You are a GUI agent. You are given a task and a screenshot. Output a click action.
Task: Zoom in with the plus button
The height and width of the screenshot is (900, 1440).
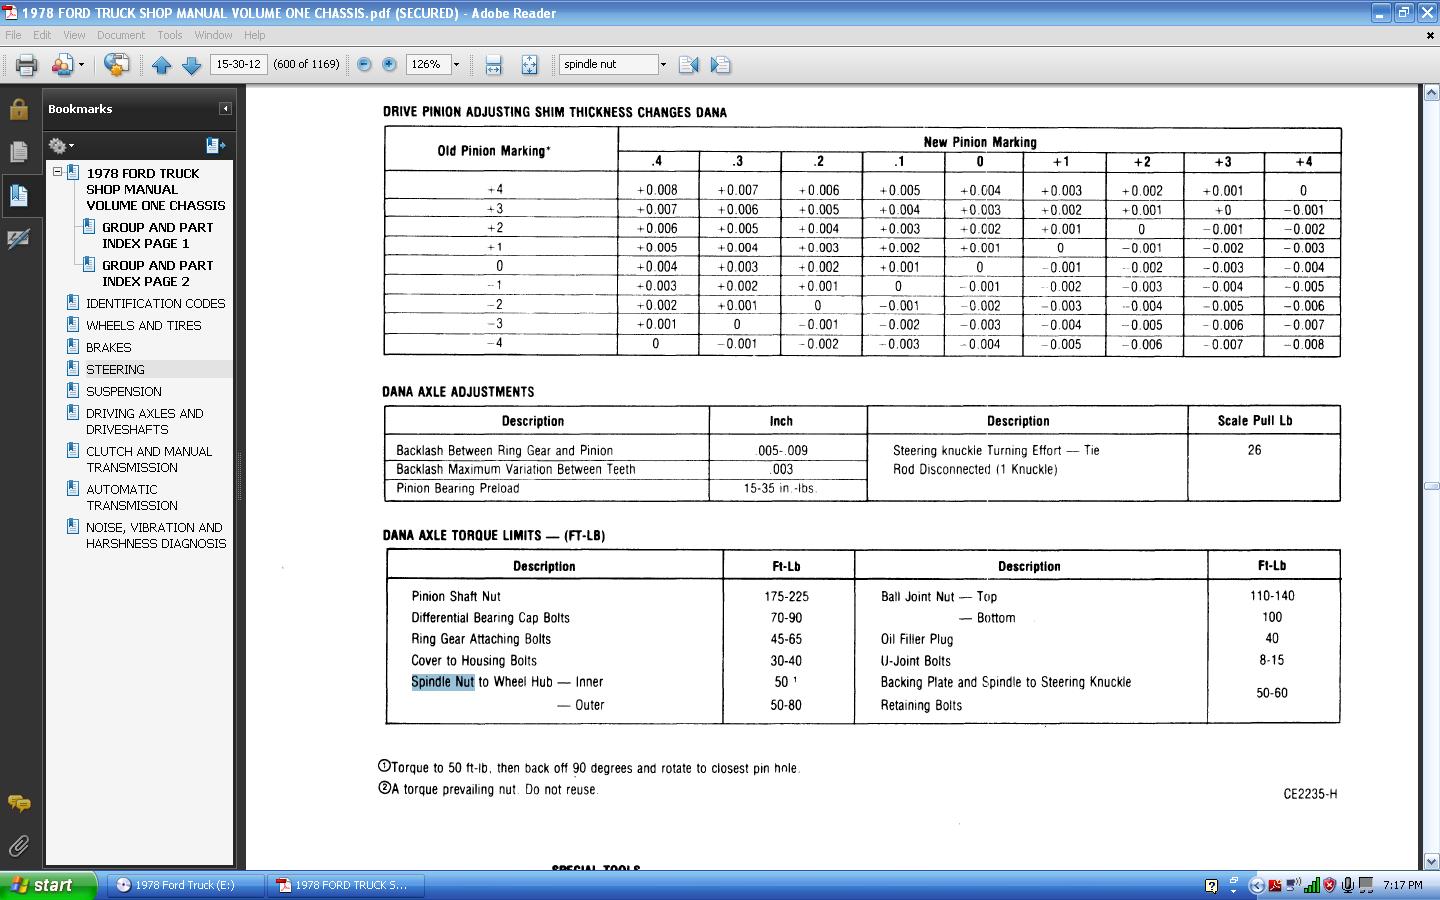(389, 64)
